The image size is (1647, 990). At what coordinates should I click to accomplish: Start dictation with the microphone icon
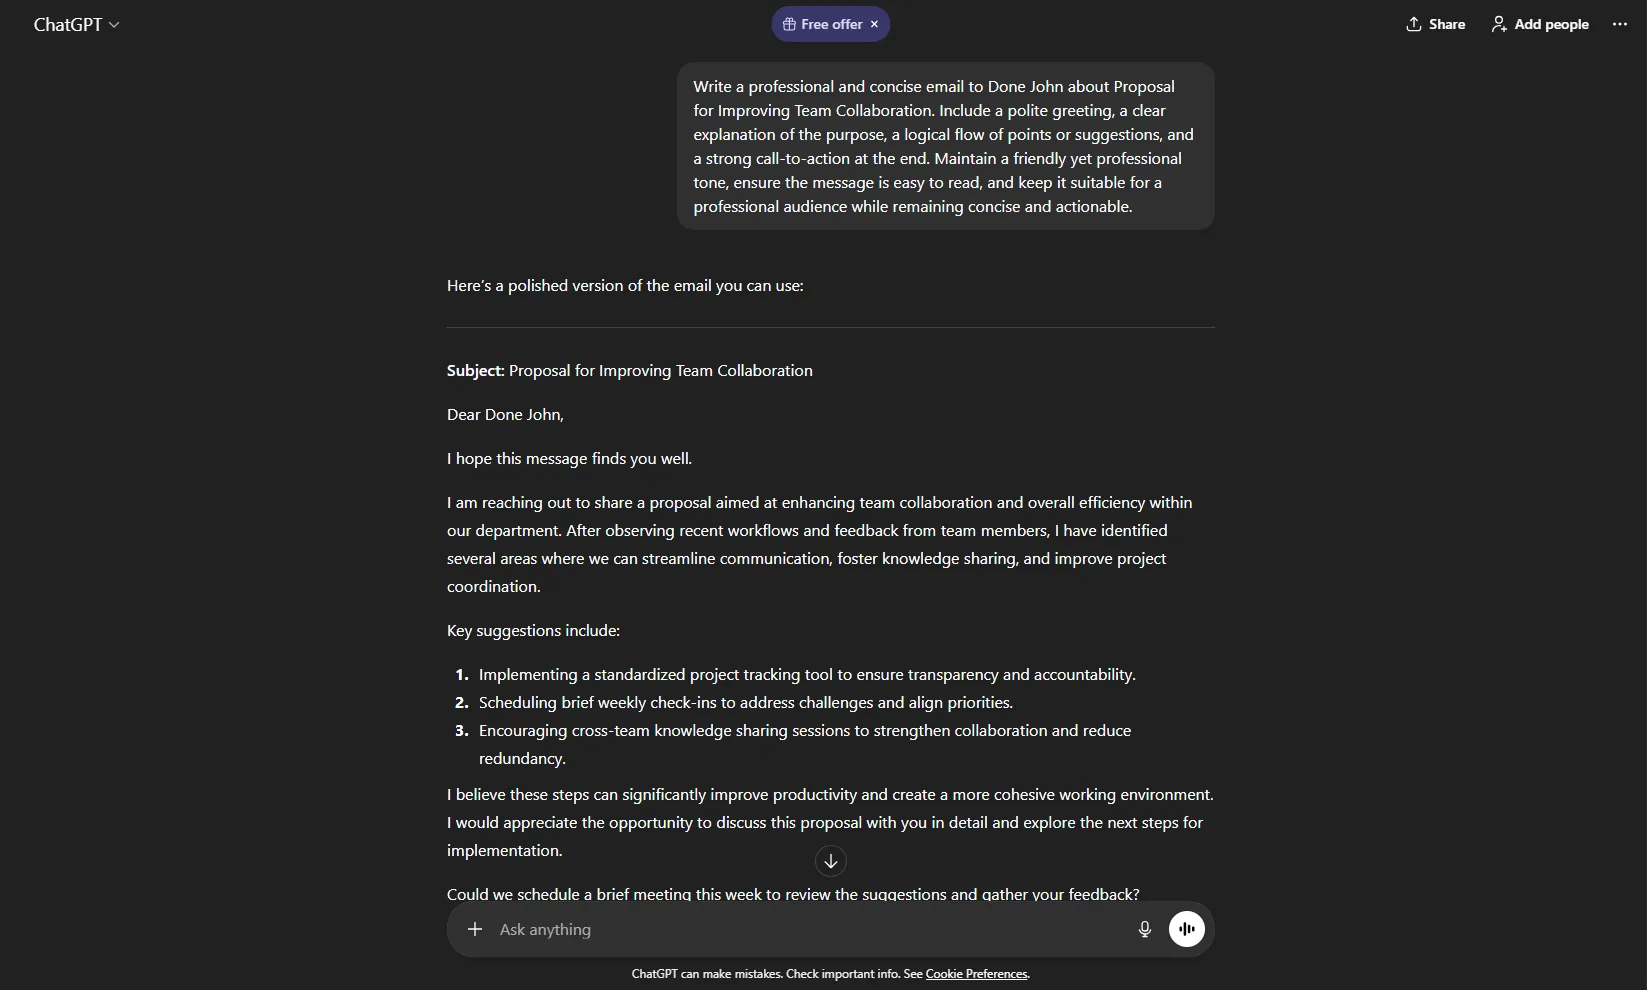click(1145, 929)
